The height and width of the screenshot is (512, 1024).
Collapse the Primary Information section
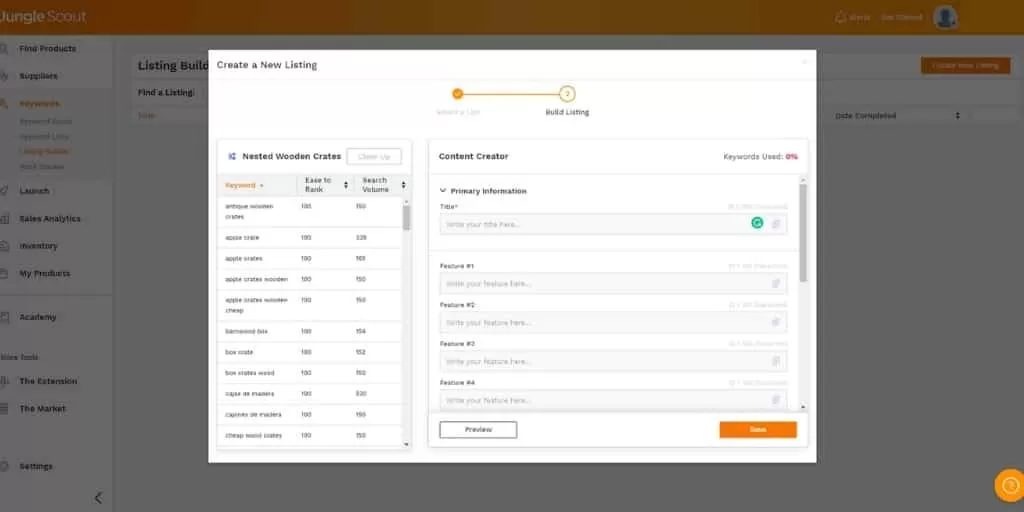[x=443, y=191]
